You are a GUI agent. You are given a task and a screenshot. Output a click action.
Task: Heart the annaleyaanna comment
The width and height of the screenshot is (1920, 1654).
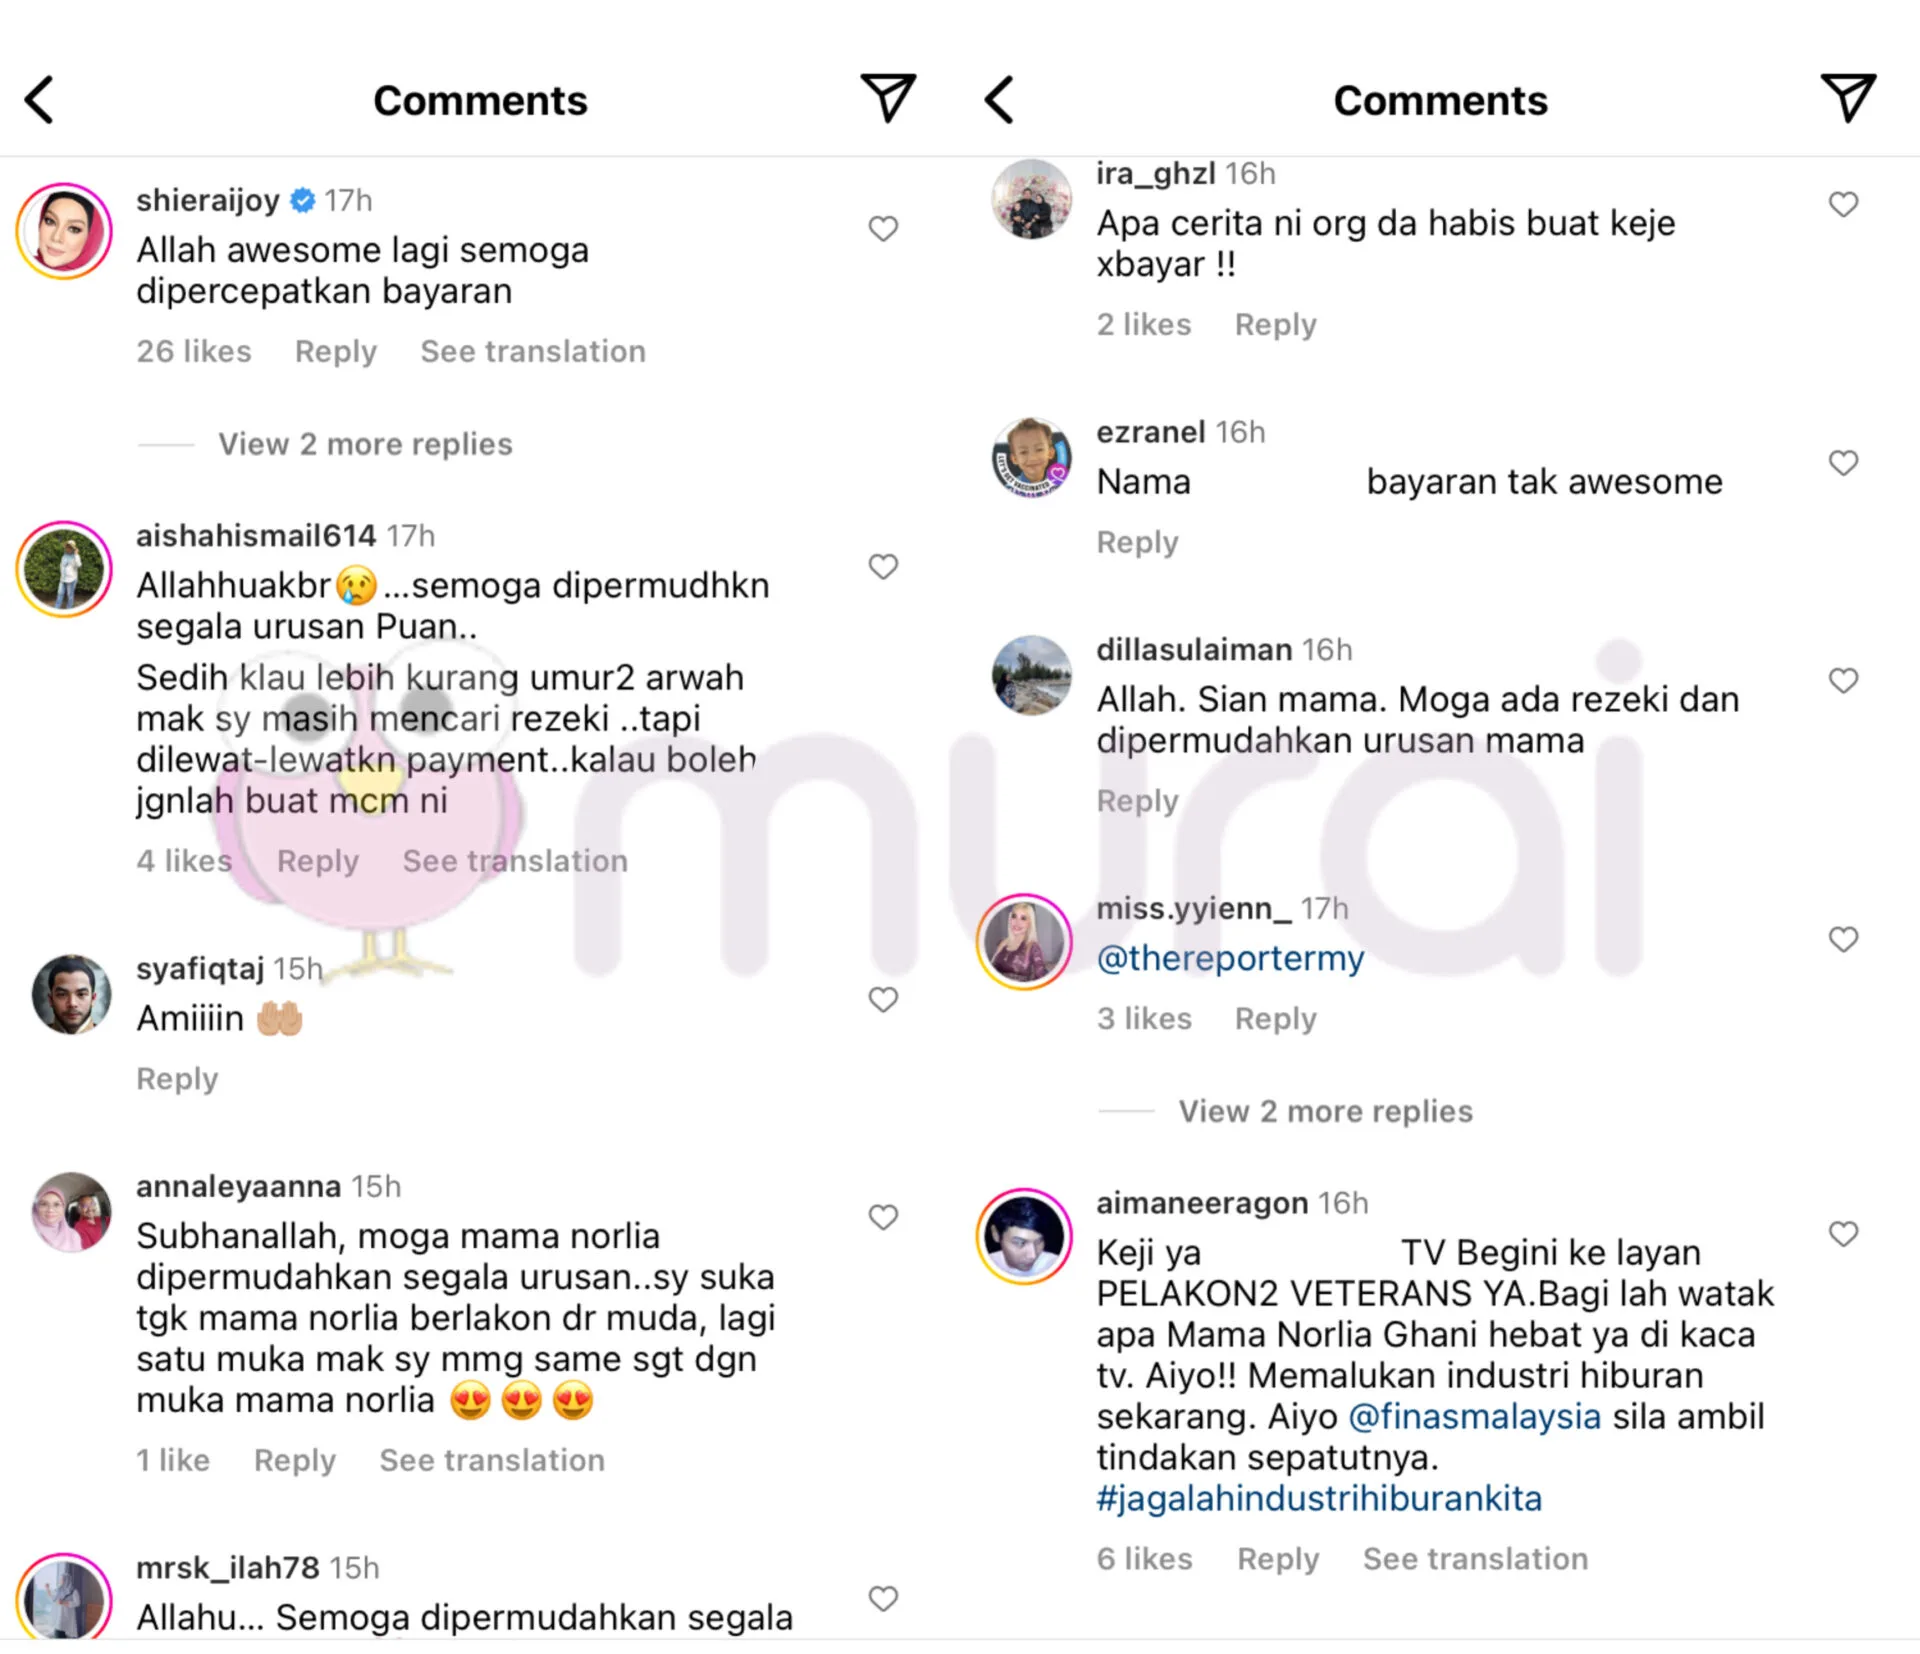[883, 1217]
